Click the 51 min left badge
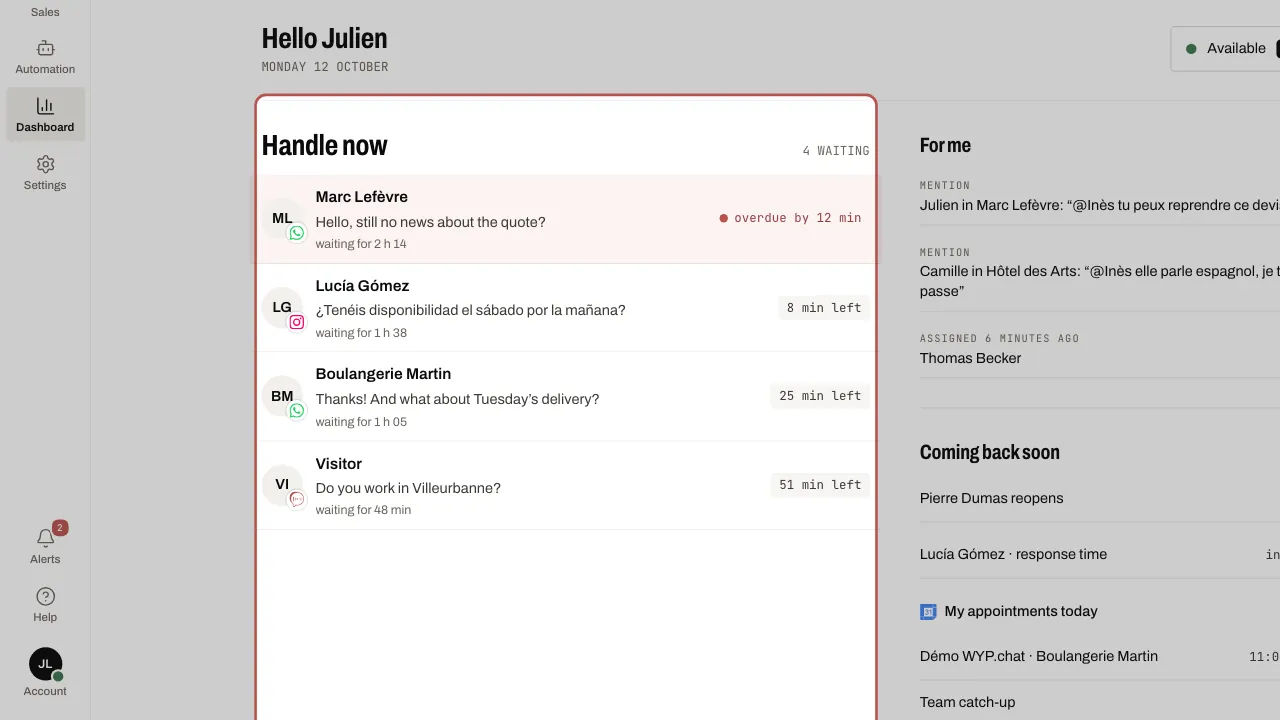1280x720 pixels. click(820, 485)
